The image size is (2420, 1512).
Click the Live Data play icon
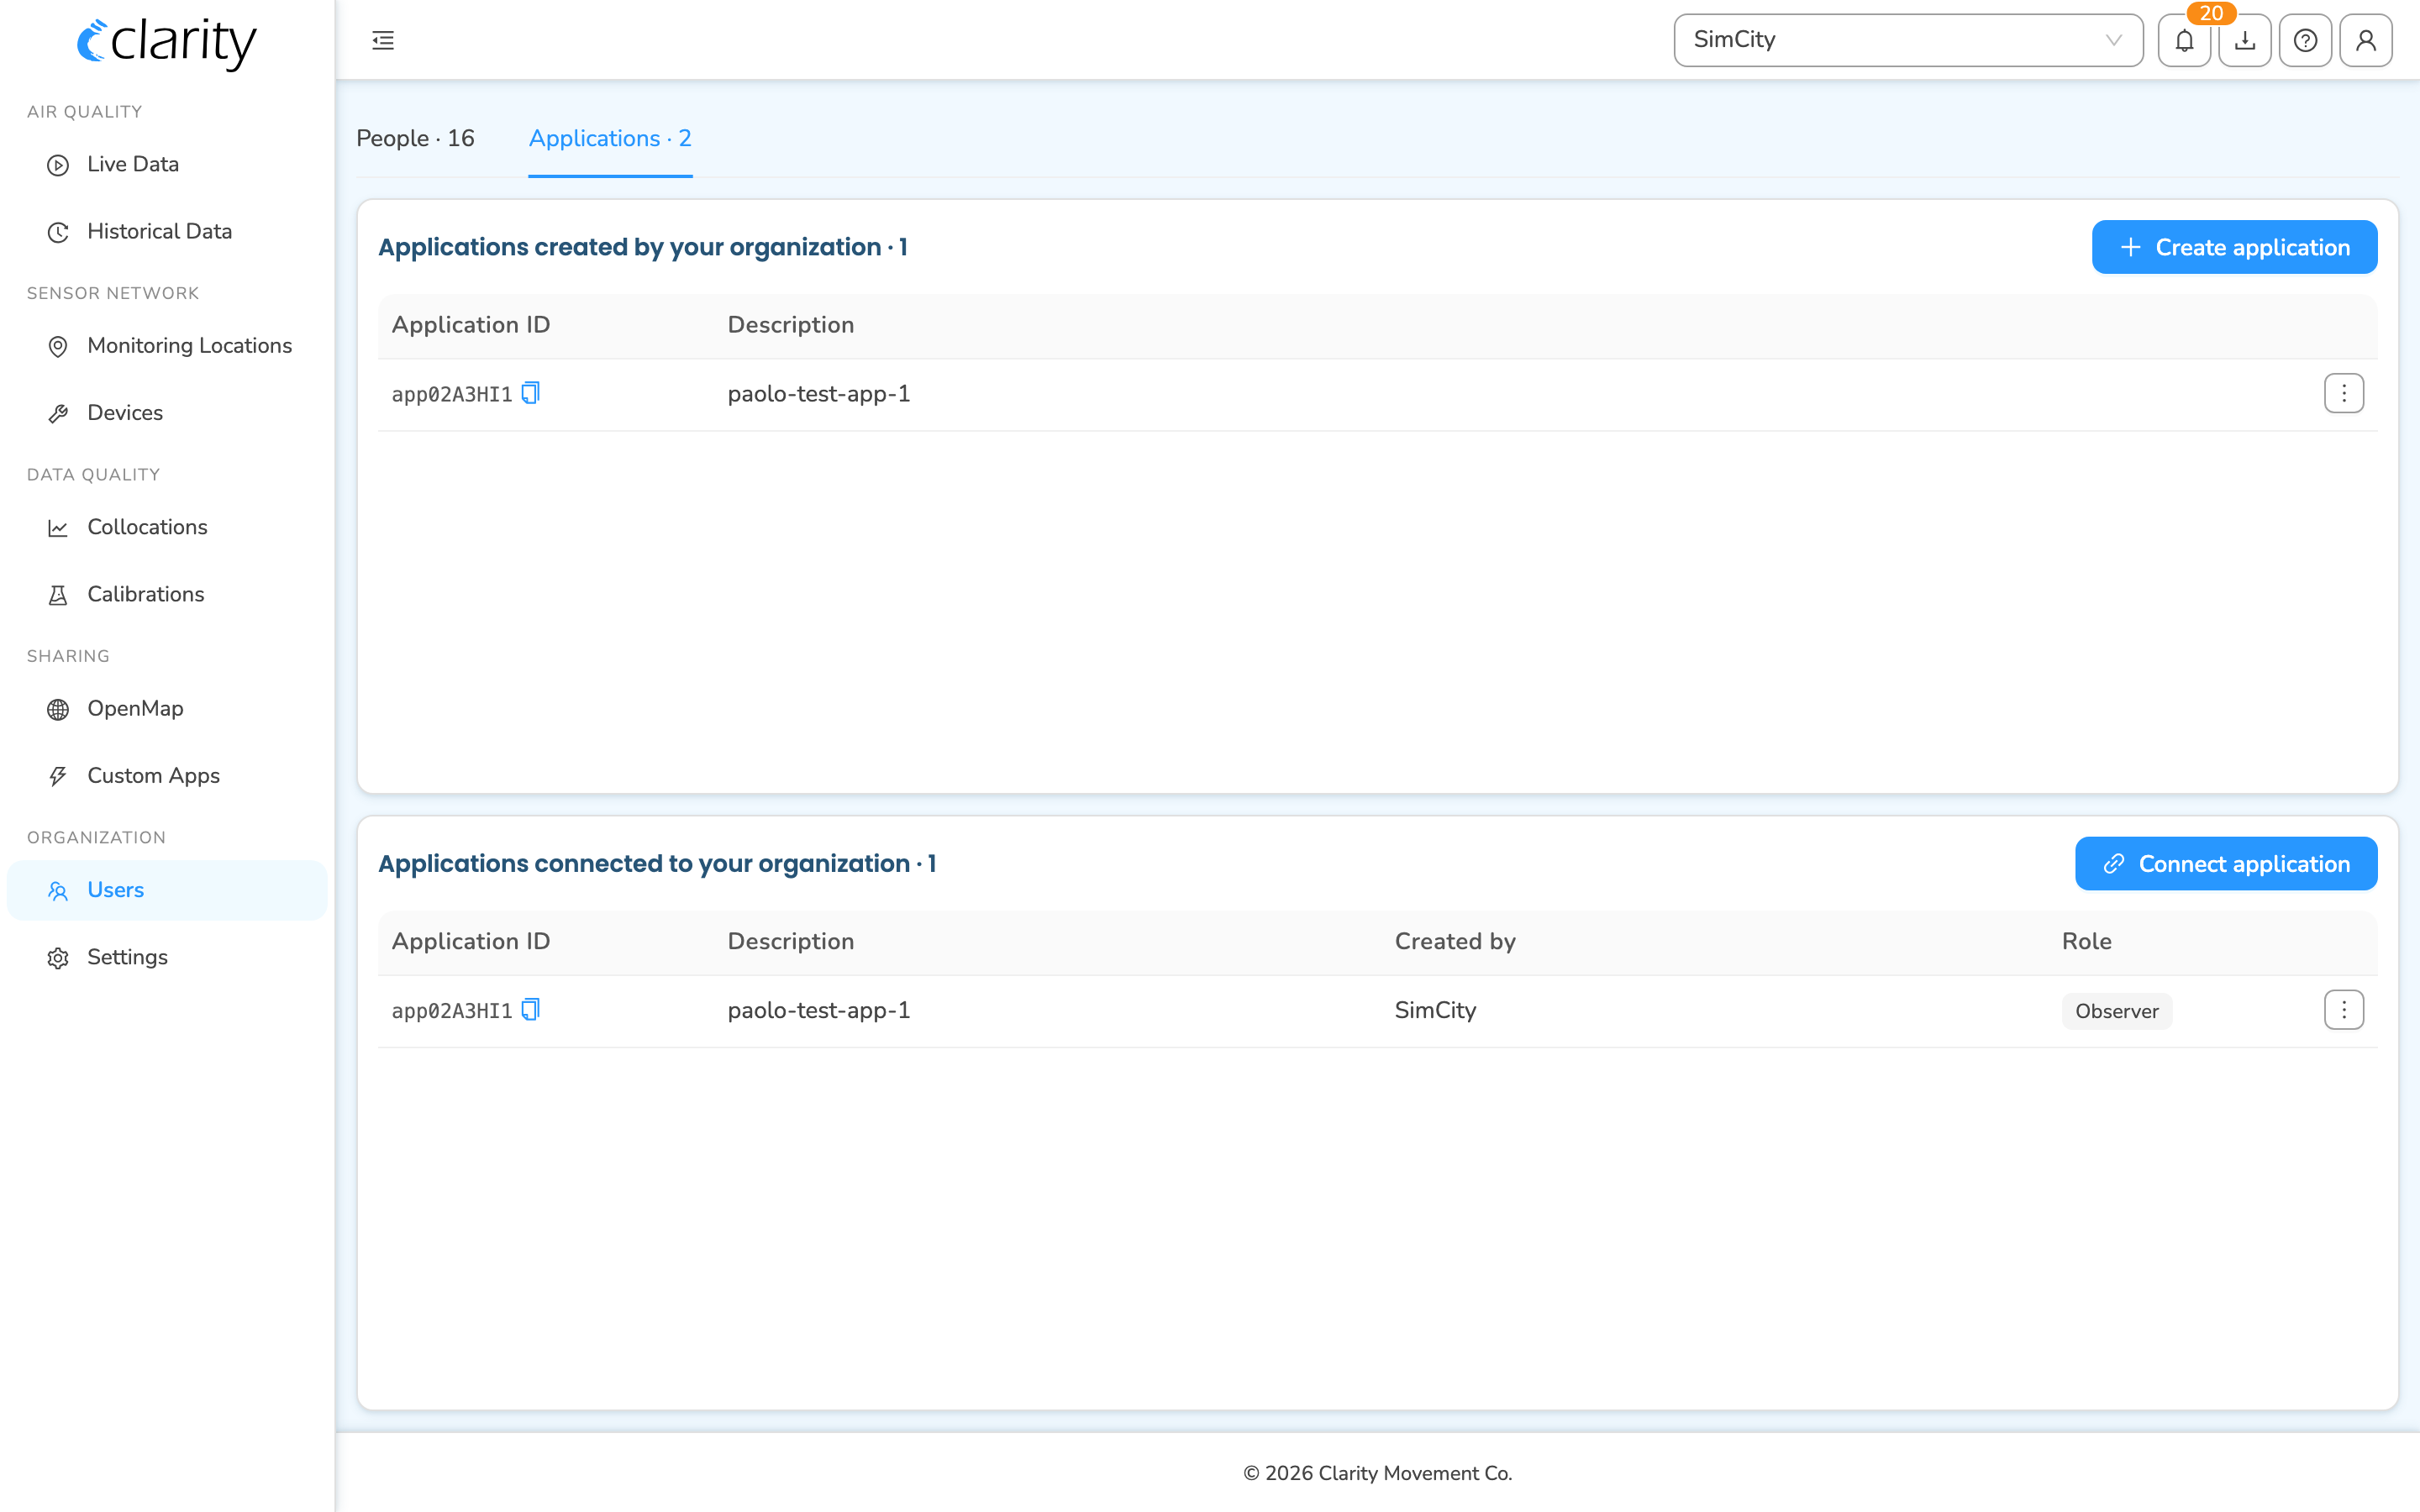click(58, 165)
